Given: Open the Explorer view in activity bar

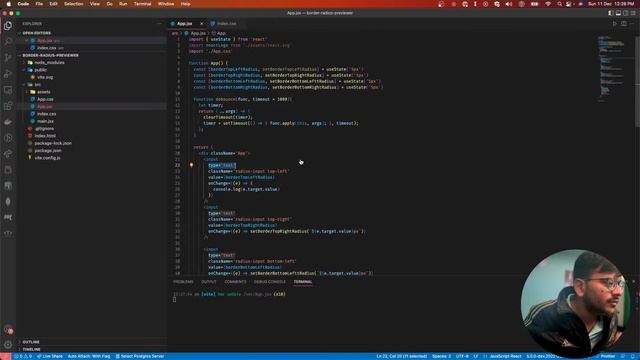Looking at the screenshot, I should point(8,26).
